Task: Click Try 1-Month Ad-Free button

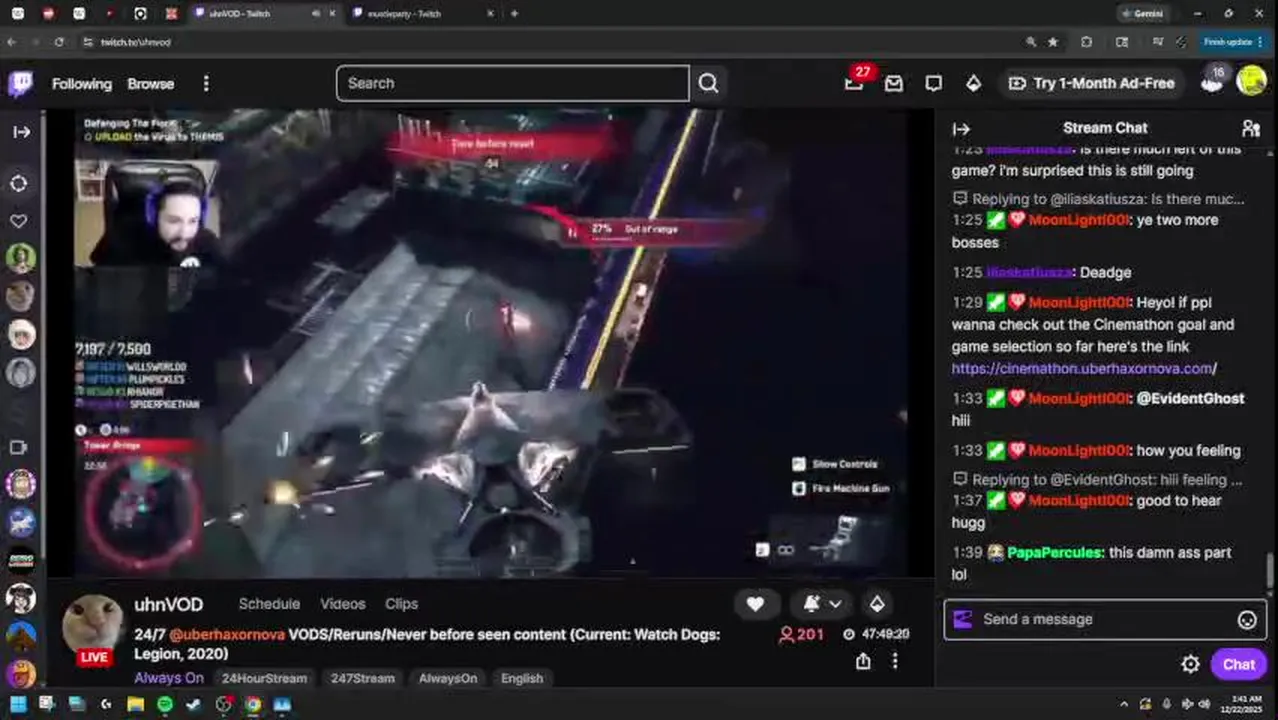Action: tap(1091, 83)
